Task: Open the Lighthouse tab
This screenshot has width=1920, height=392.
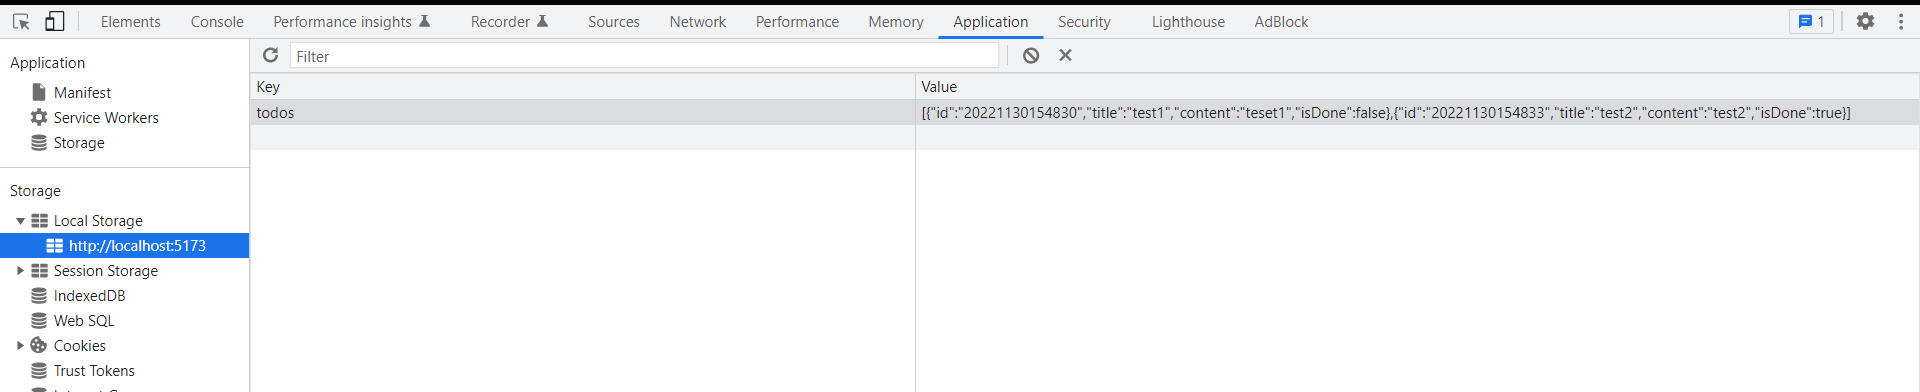Action: pyautogui.click(x=1188, y=22)
